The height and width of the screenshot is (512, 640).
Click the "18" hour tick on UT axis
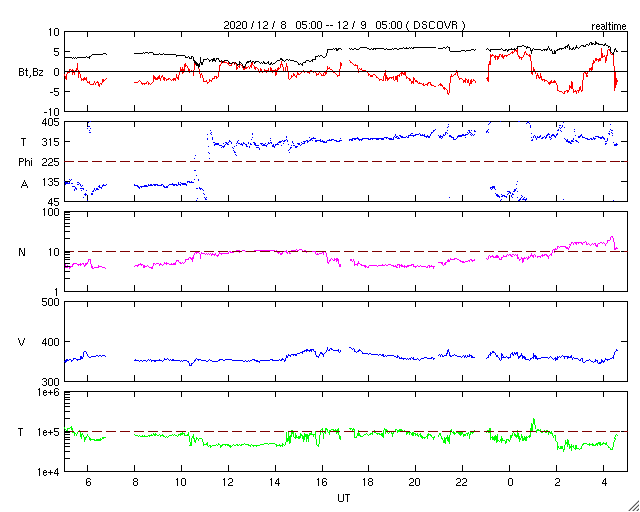click(x=369, y=483)
